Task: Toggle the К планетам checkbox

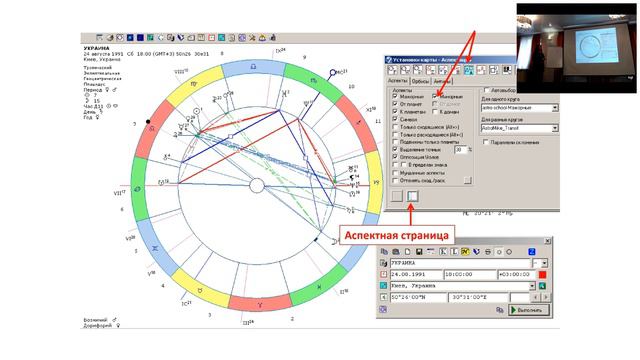Action: [x=395, y=111]
